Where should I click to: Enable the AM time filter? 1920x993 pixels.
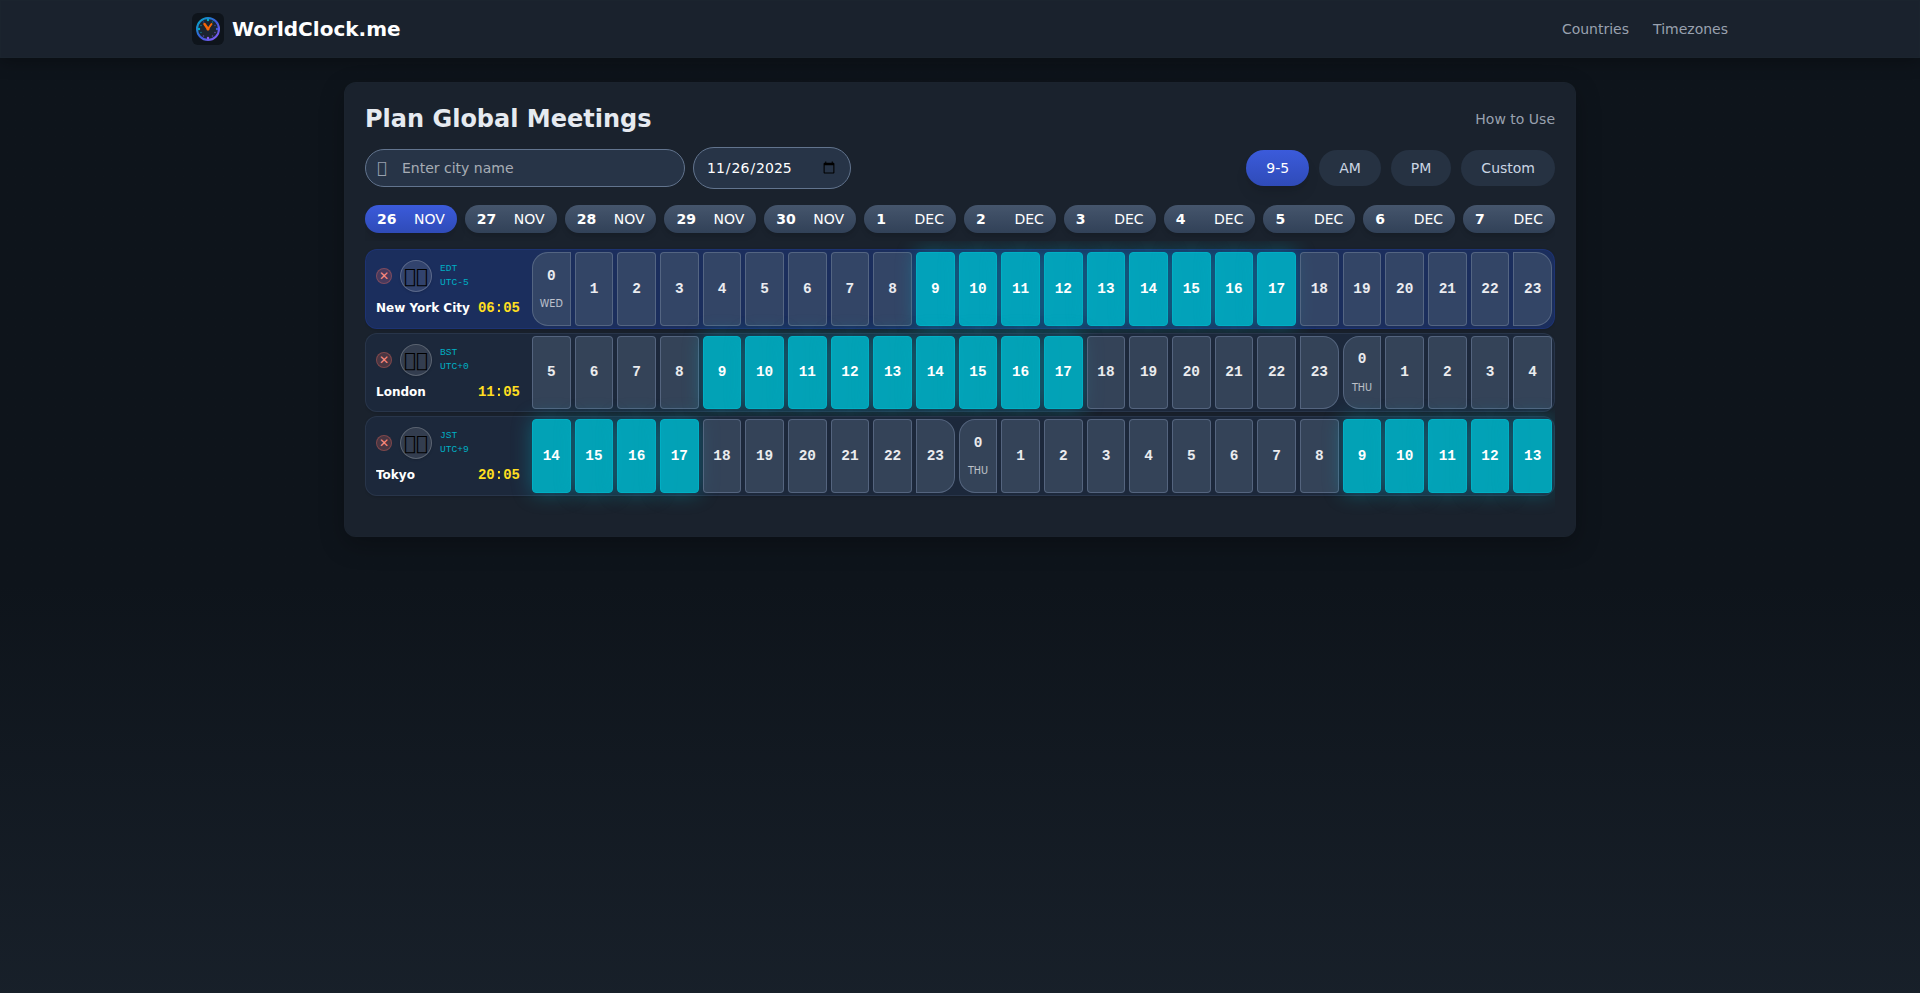(1349, 168)
